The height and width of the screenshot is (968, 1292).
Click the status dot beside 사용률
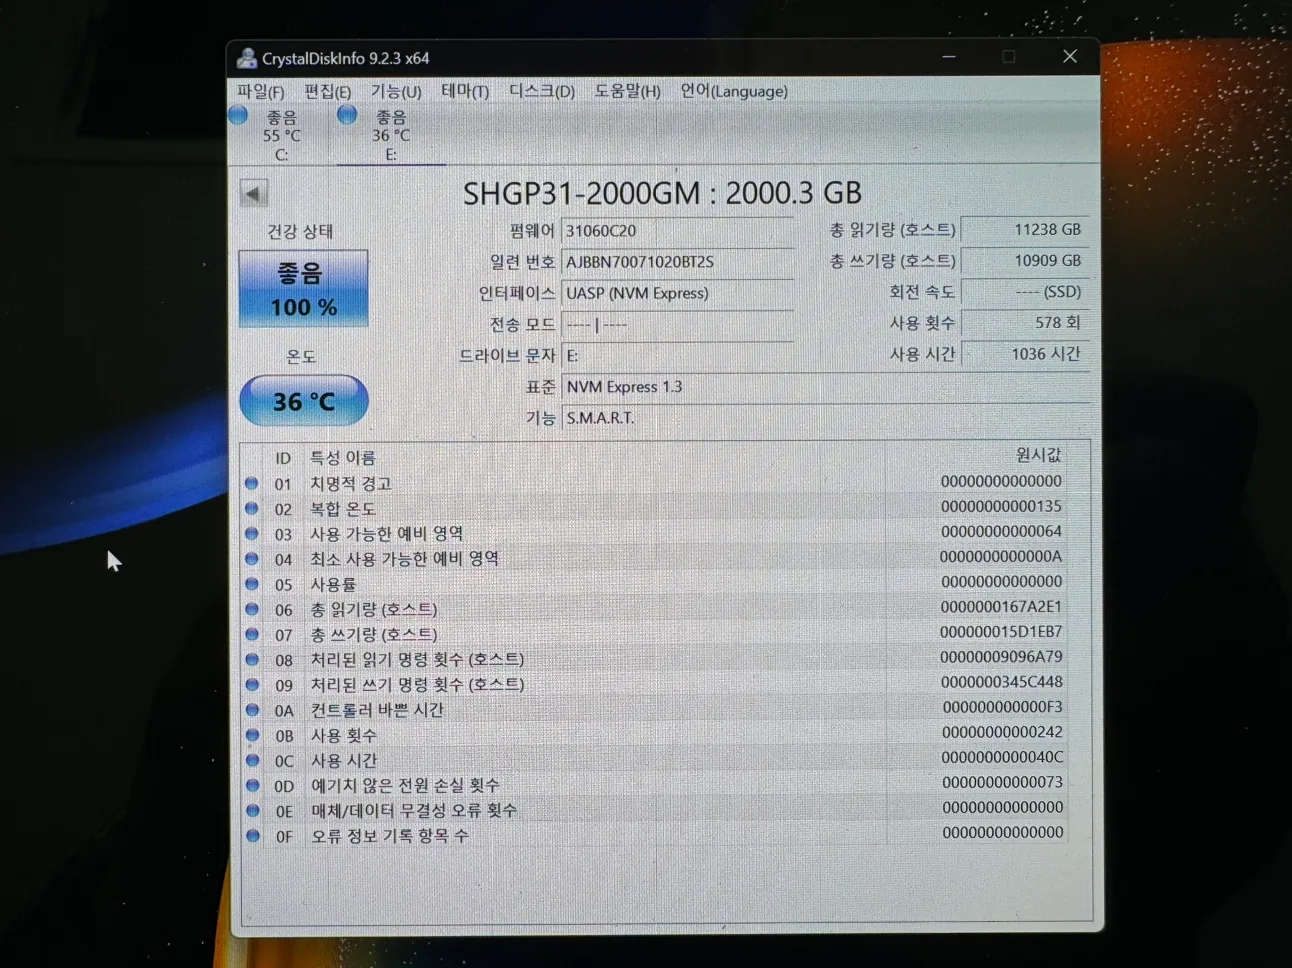tap(252, 583)
